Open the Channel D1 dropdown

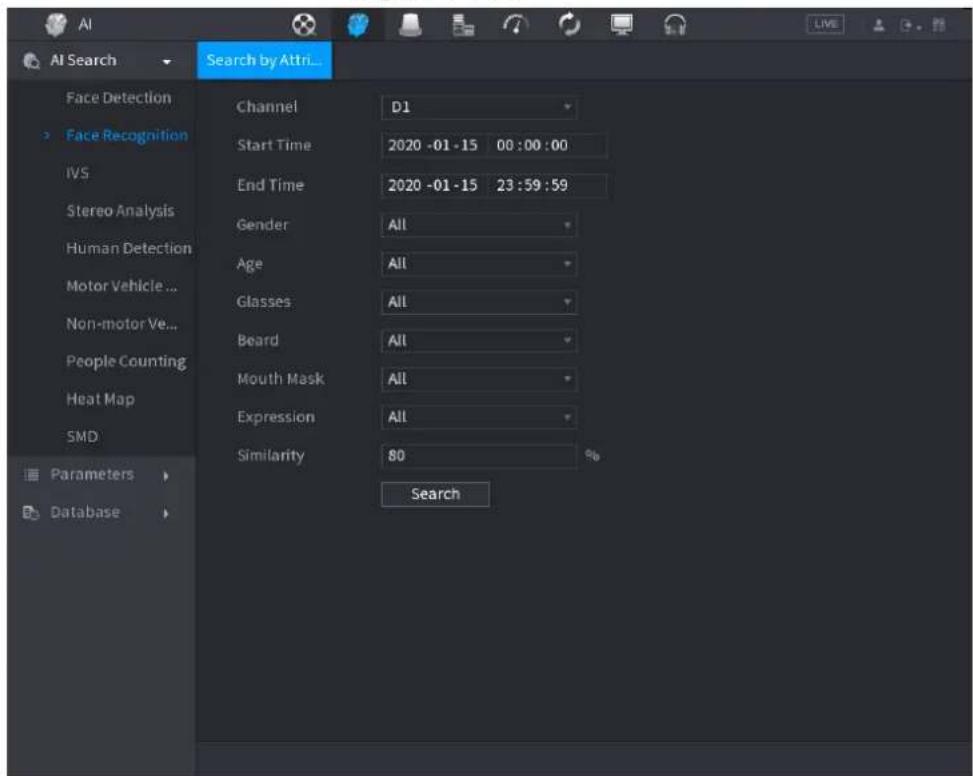coord(479,107)
